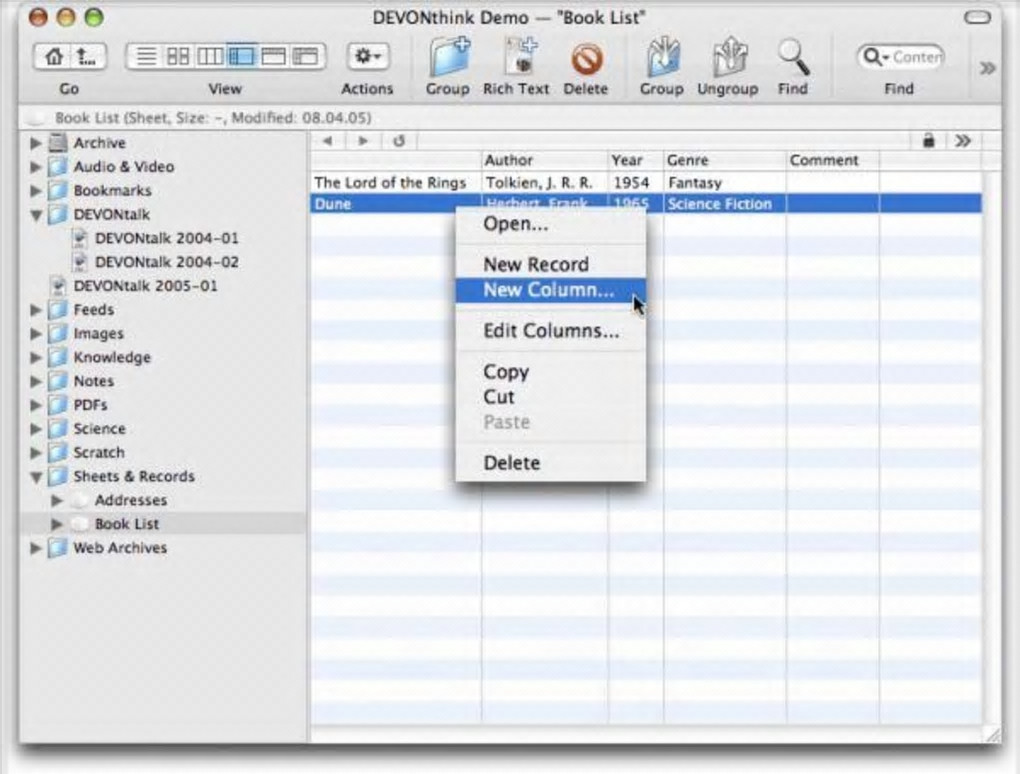Click the red Delete toolbar icon
The image size is (1020, 774).
(x=586, y=60)
